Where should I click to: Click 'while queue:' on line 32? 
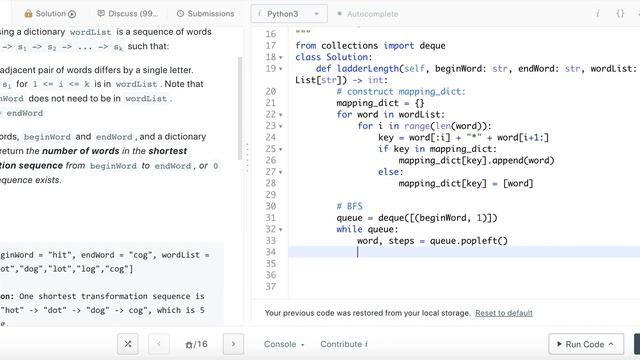click(367, 229)
